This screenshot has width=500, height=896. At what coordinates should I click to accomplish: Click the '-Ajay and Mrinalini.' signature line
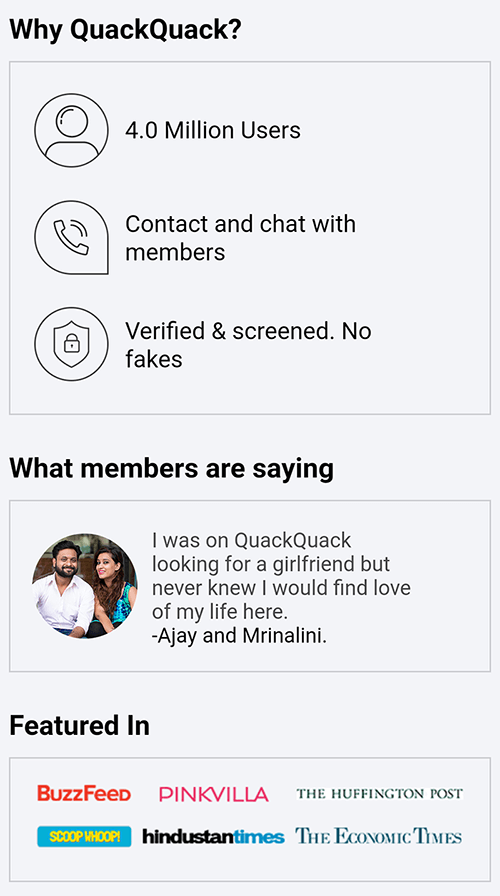tap(239, 636)
